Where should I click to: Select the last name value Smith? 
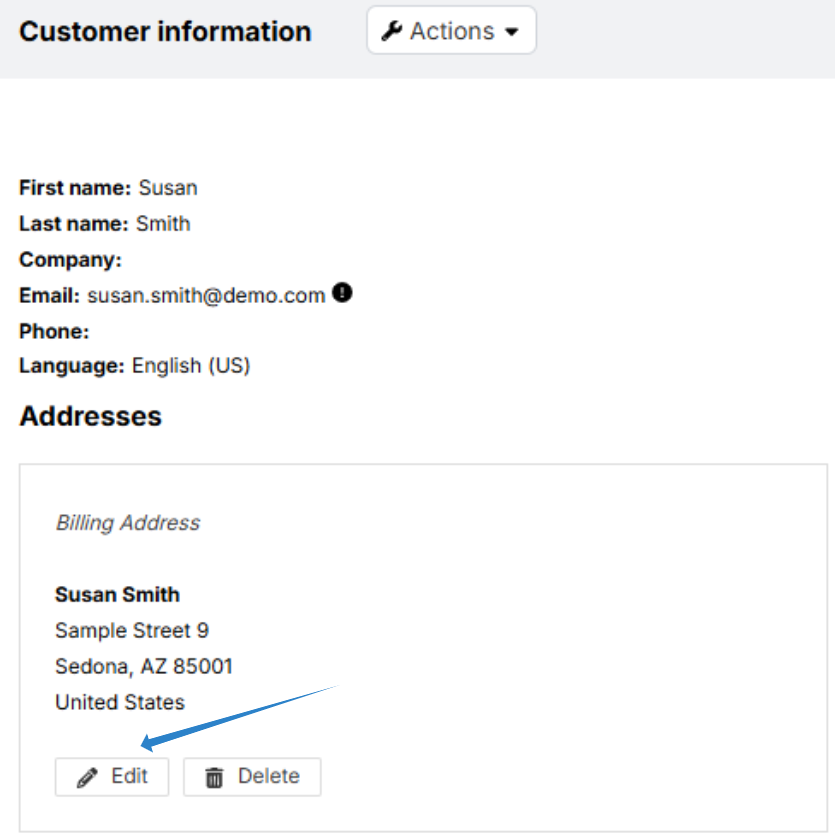click(163, 223)
